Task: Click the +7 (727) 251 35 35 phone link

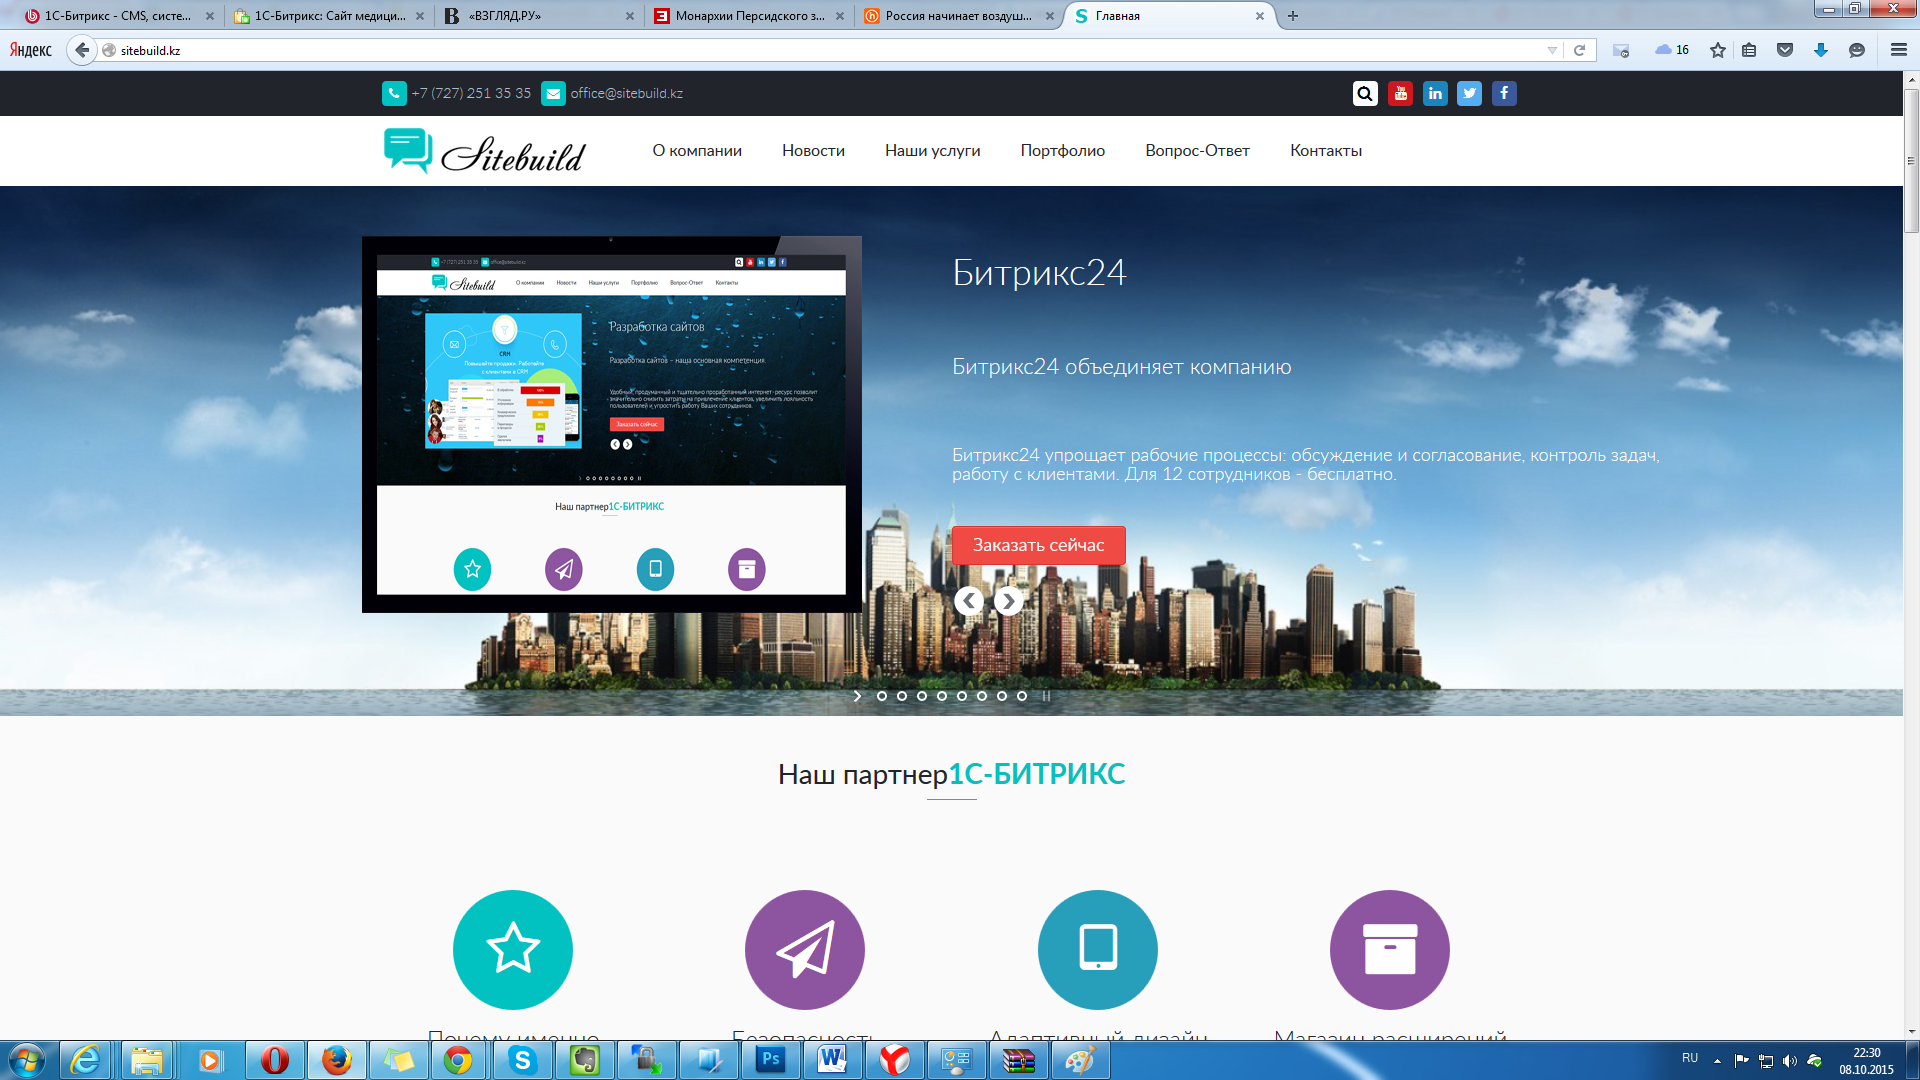Action: point(471,93)
